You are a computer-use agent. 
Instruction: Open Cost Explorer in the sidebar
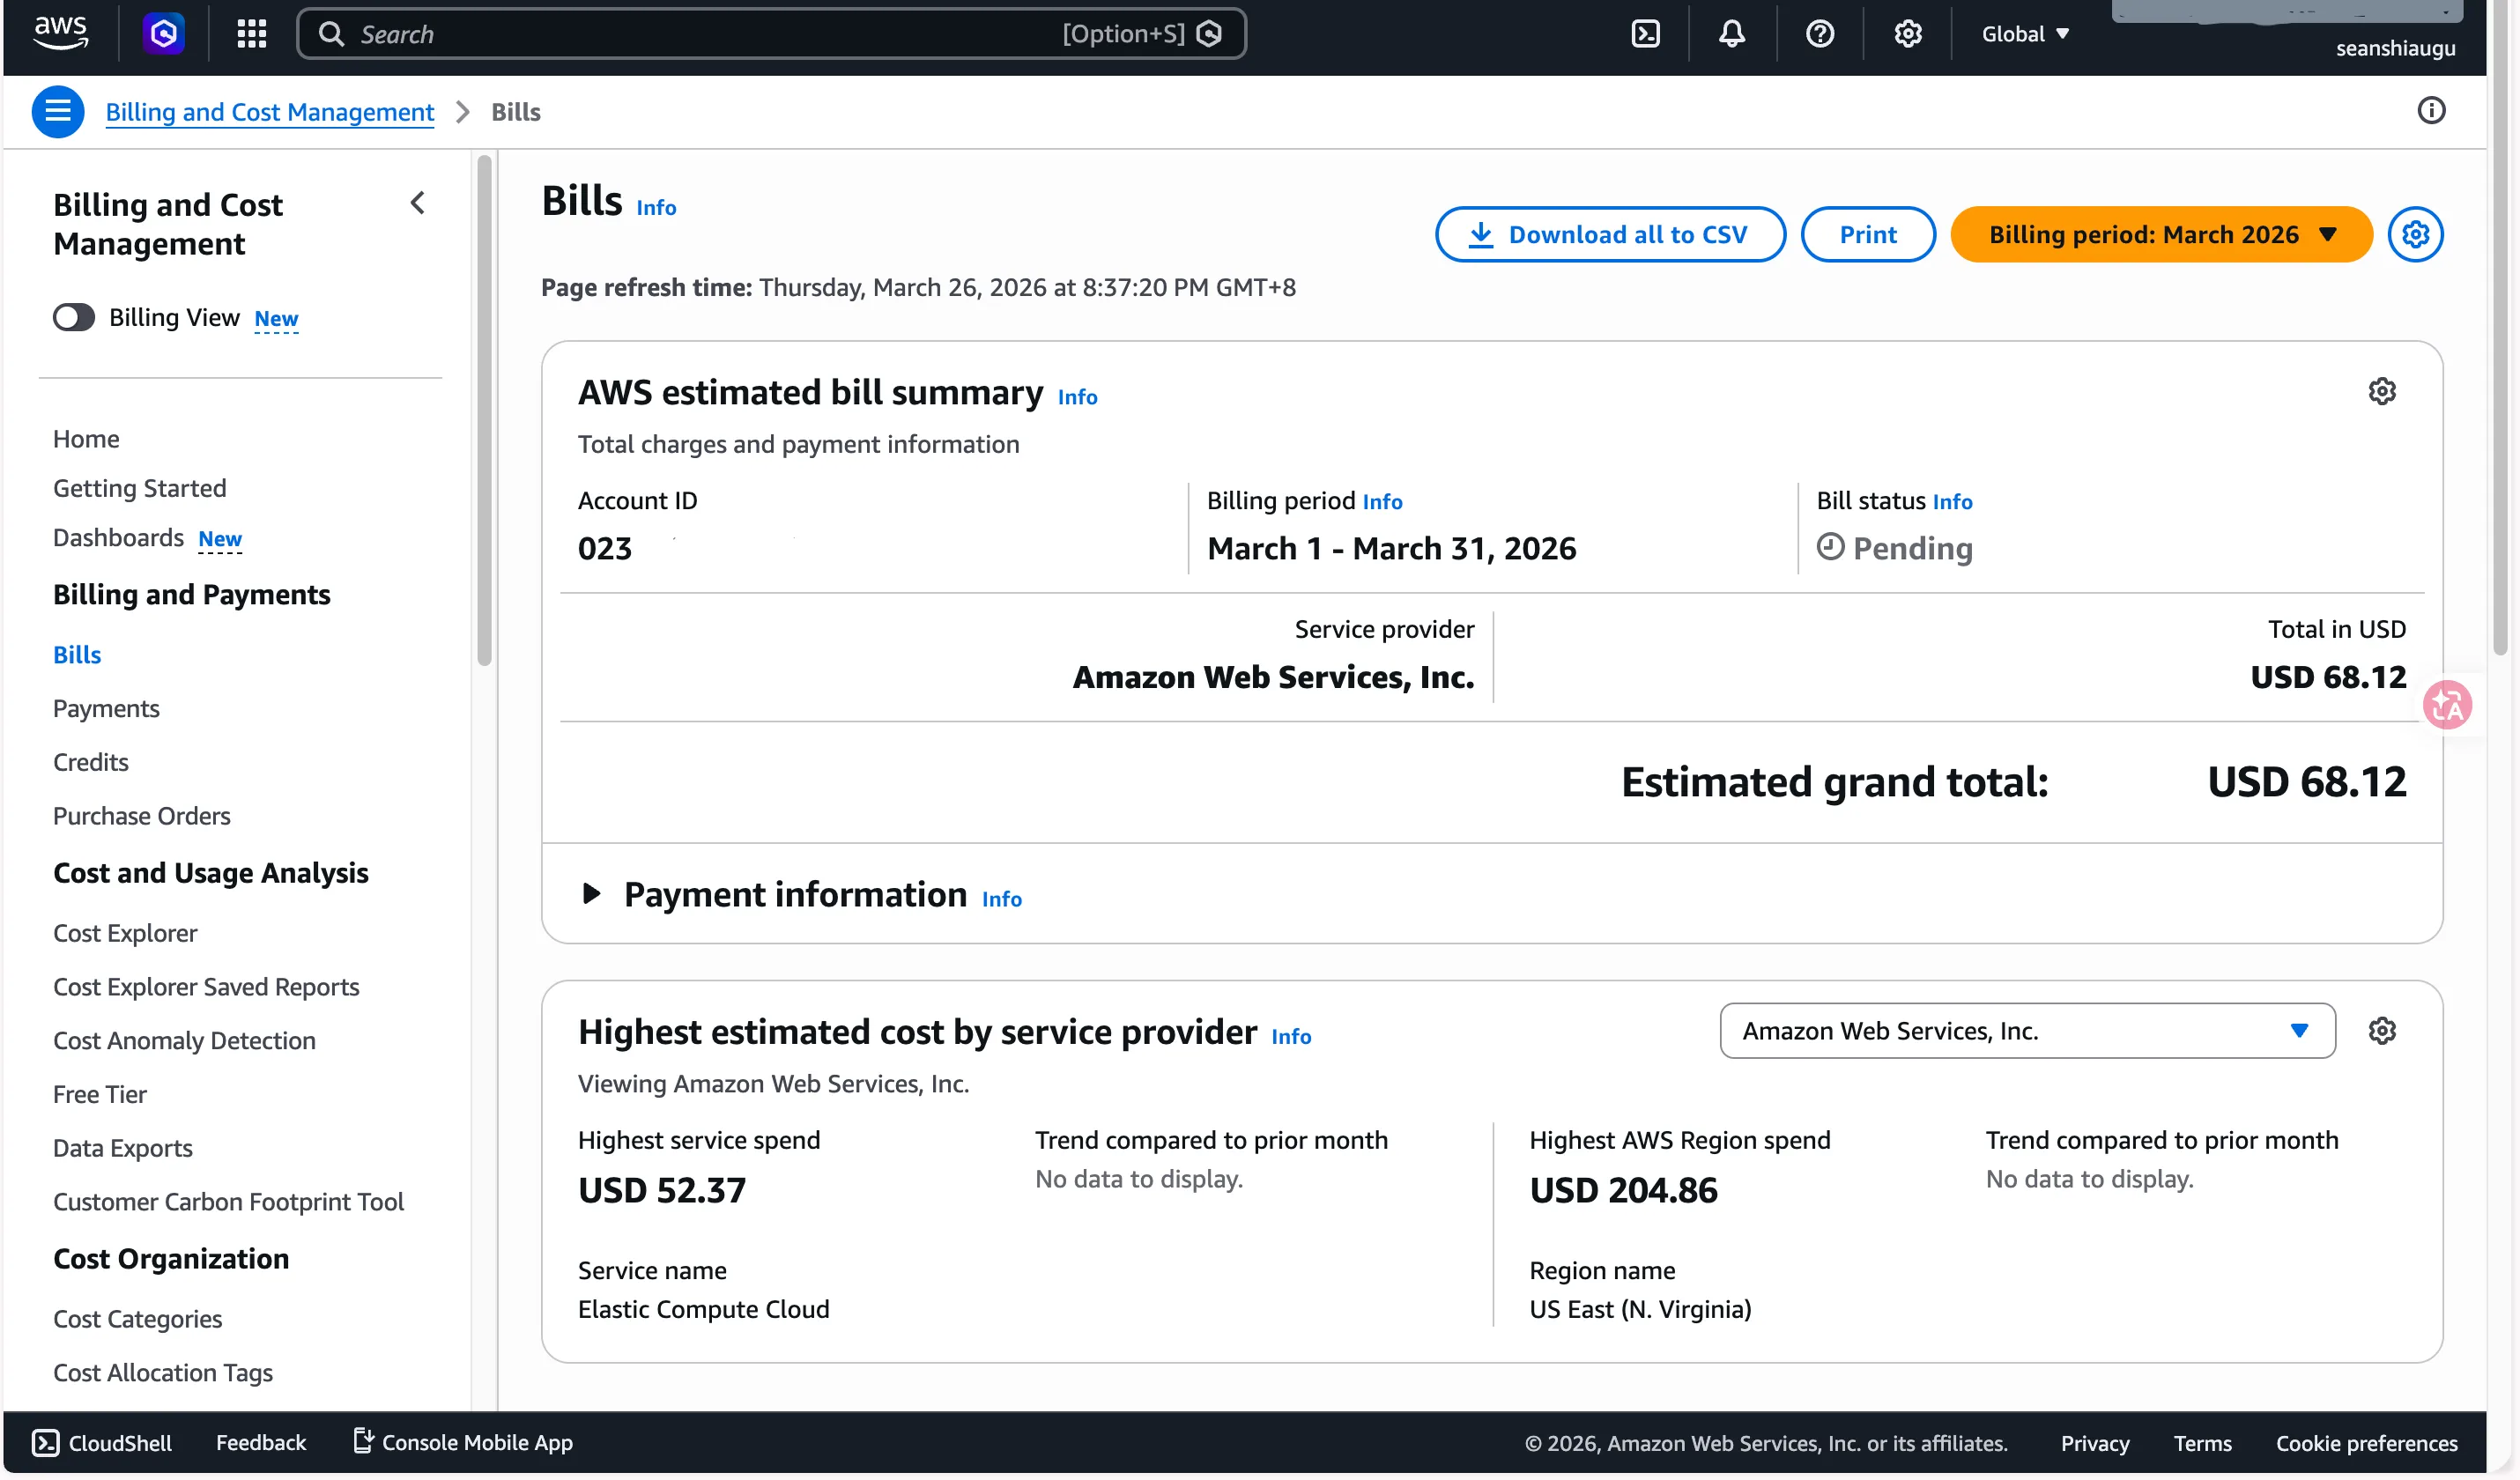click(125, 933)
